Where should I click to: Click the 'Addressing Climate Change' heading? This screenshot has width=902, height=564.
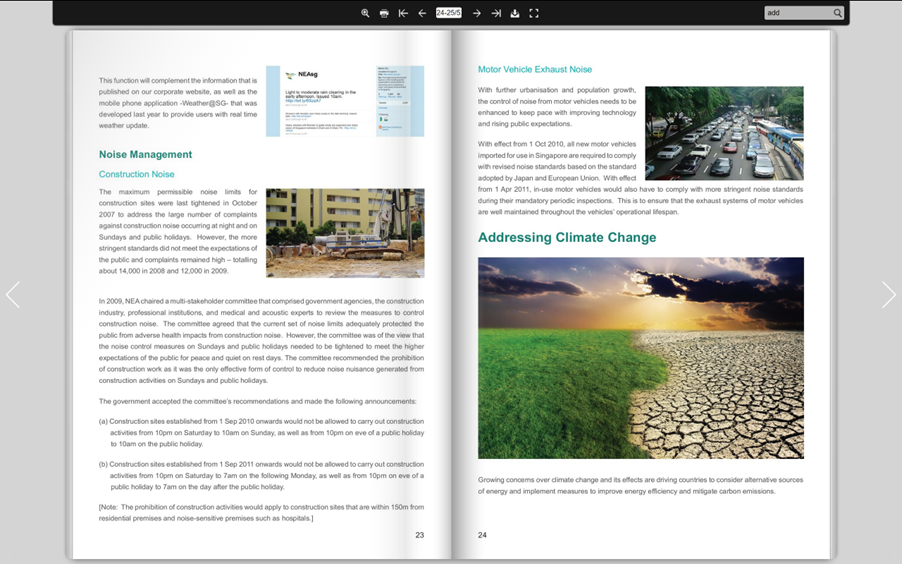[x=567, y=237]
